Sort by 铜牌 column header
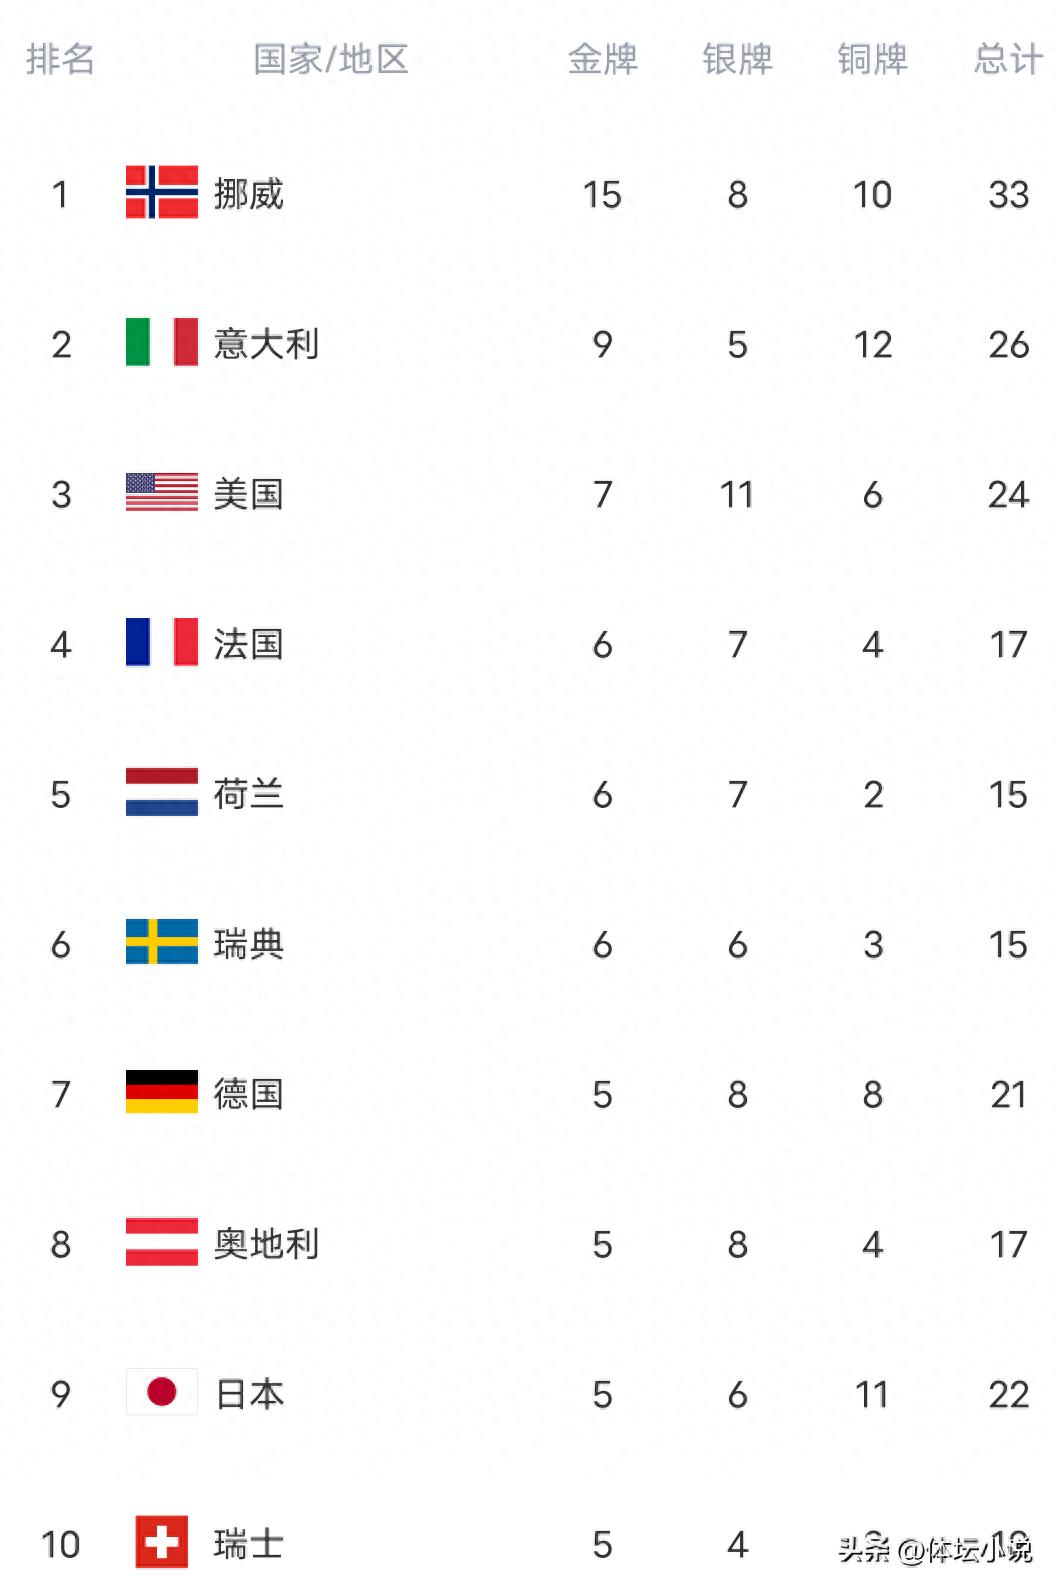 point(872,59)
